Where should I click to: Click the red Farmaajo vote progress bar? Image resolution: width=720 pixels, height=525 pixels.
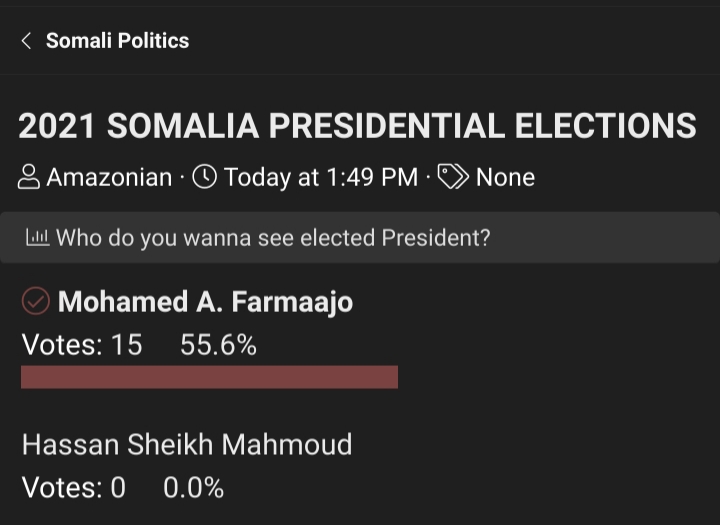209,377
